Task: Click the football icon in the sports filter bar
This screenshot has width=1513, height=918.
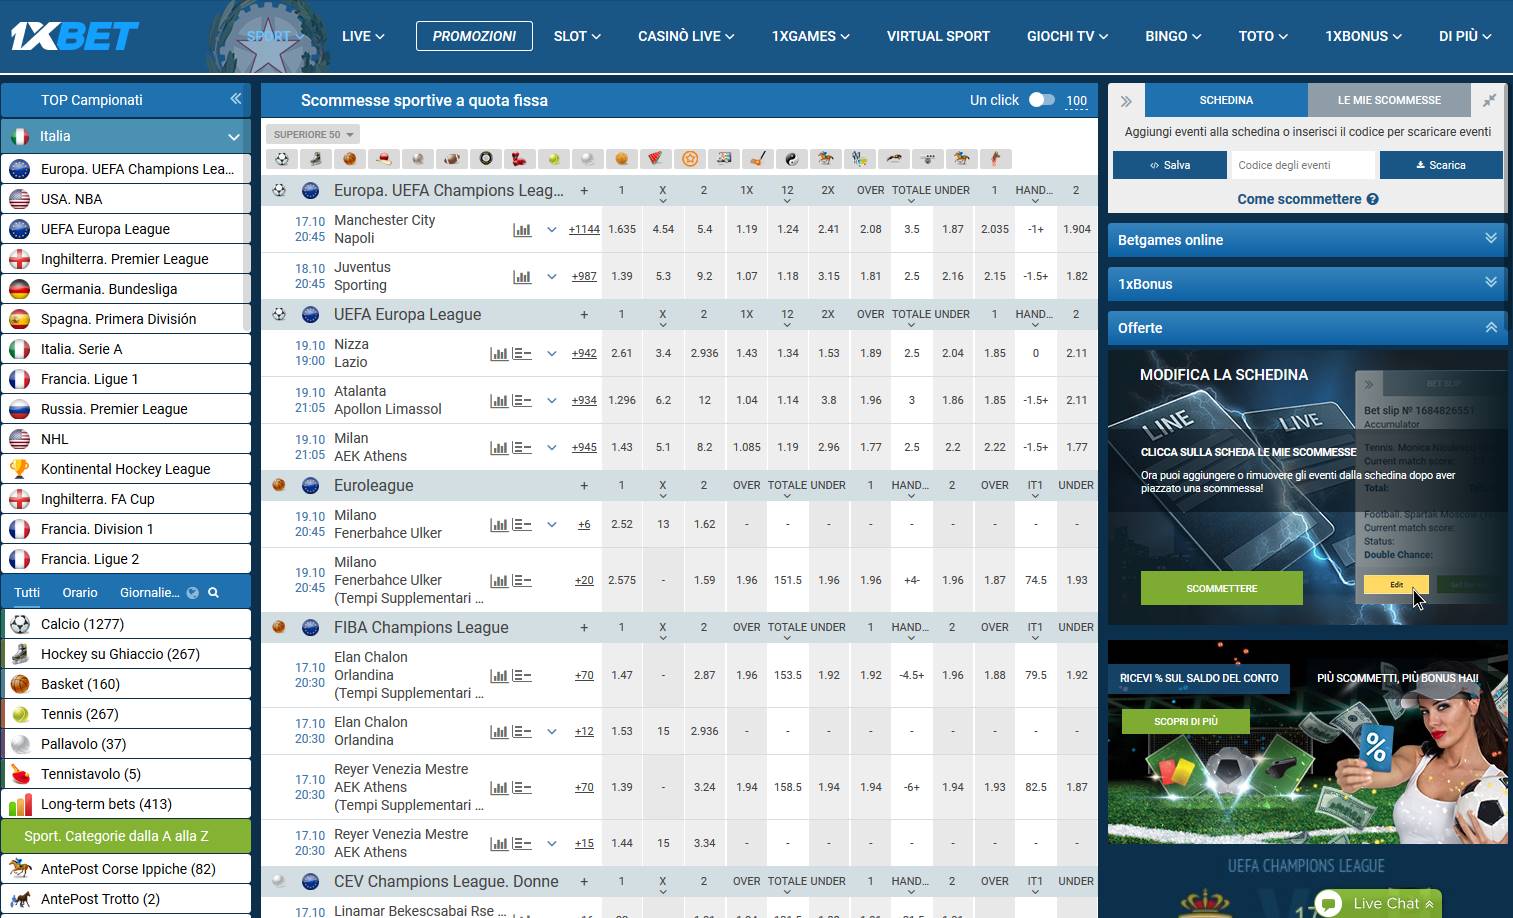Action: pyautogui.click(x=281, y=159)
